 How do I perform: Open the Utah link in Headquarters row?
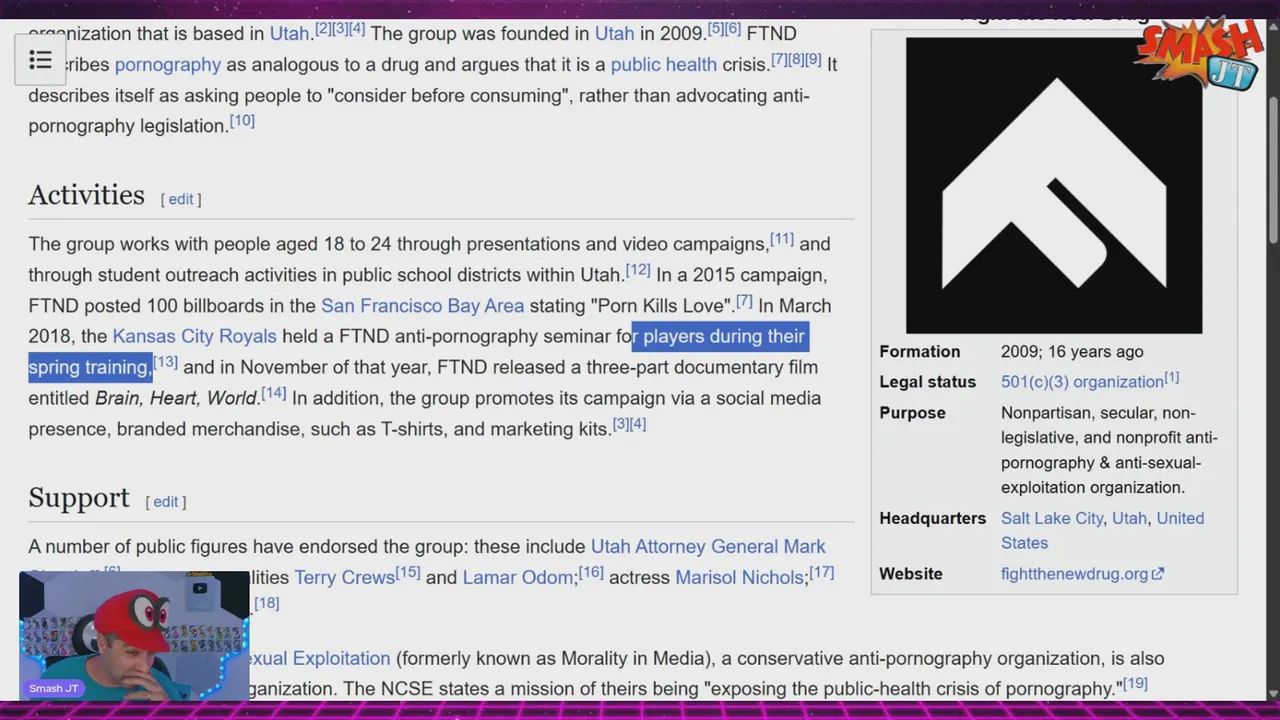point(1130,518)
